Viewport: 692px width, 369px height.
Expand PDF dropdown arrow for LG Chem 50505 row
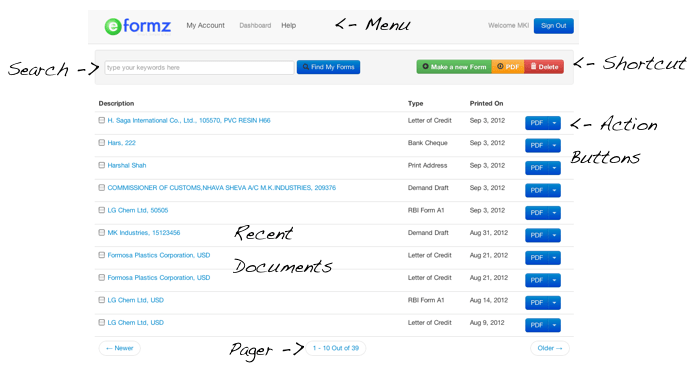coord(554,213)
